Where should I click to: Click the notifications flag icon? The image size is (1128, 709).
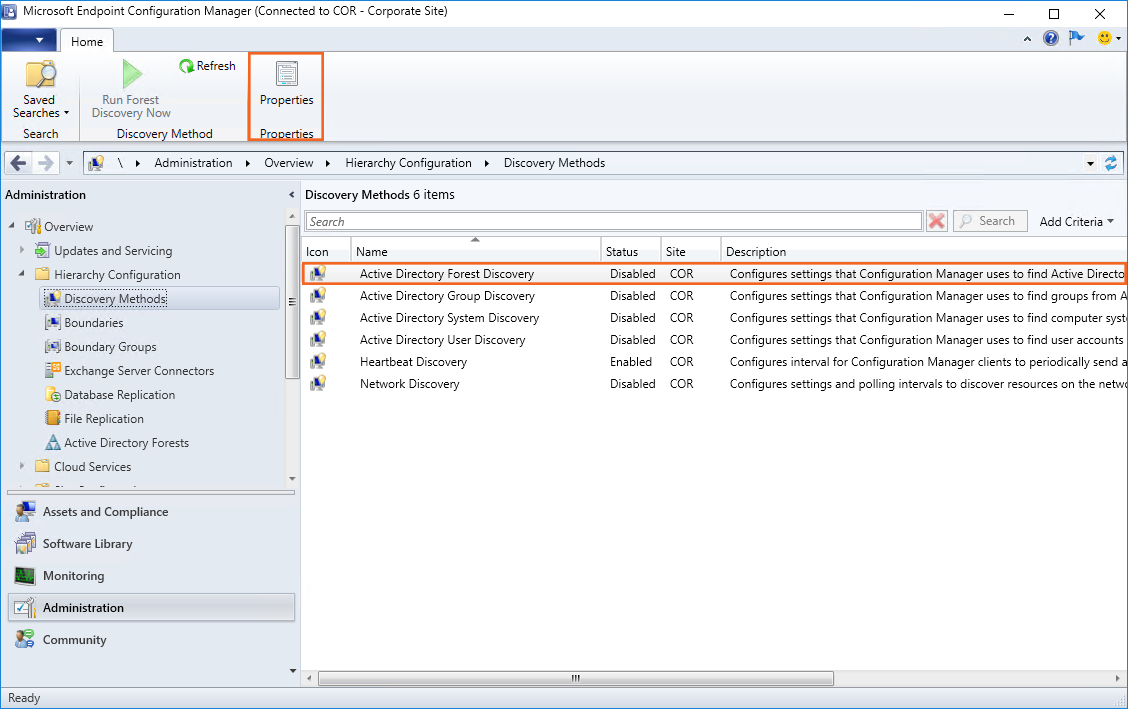tap(1076, 38)
